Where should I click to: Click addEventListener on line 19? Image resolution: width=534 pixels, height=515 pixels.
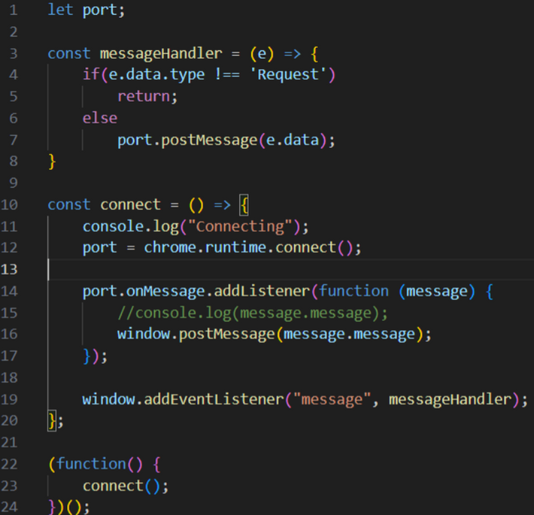[x=214, y=400]
